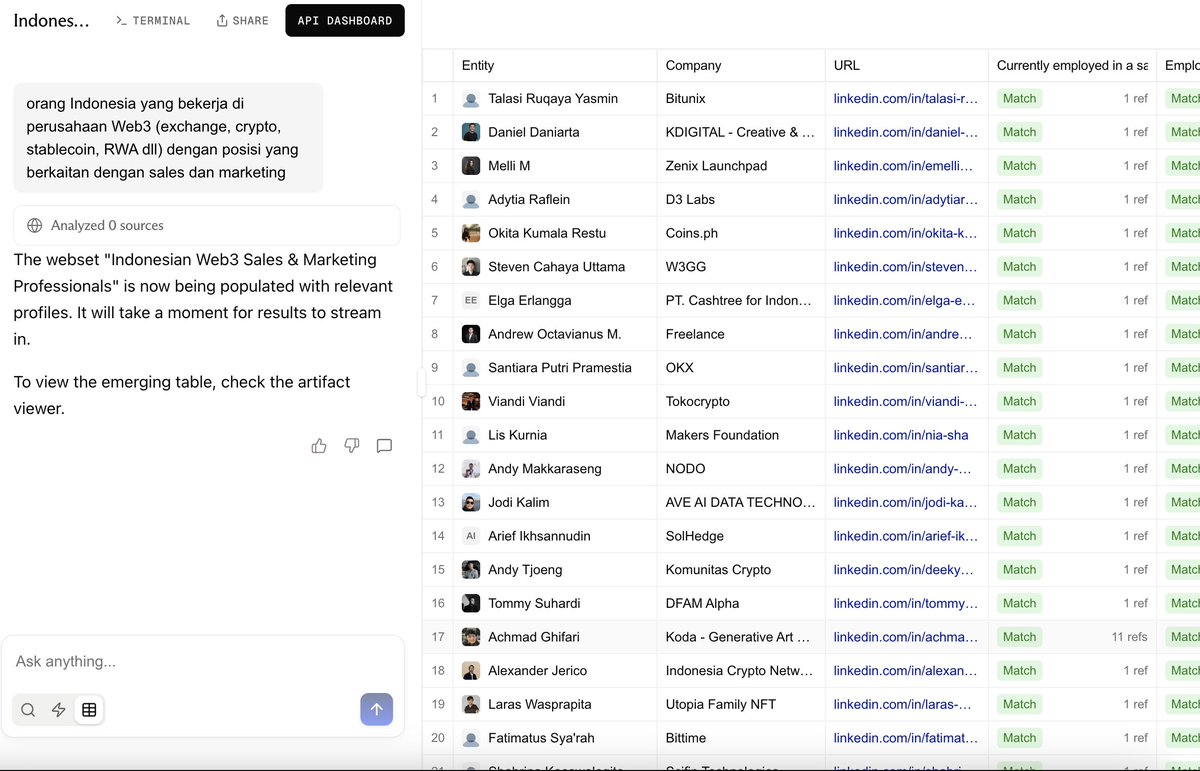
Task: Click Santiara Putri Pramestia placeholder avatar
Action: [x=471, y=368]
